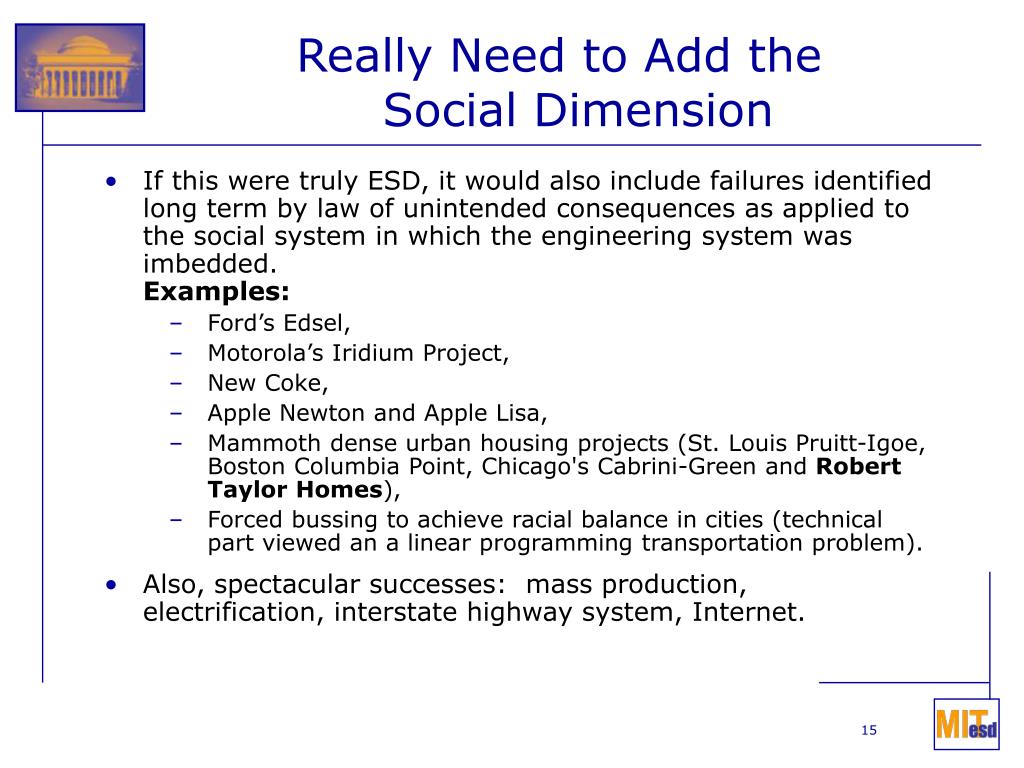The width and height of the screenshot is (1024, 768).
Task: Click the bold text 'Taylor Homes'
Action: (x=295, y=489)
